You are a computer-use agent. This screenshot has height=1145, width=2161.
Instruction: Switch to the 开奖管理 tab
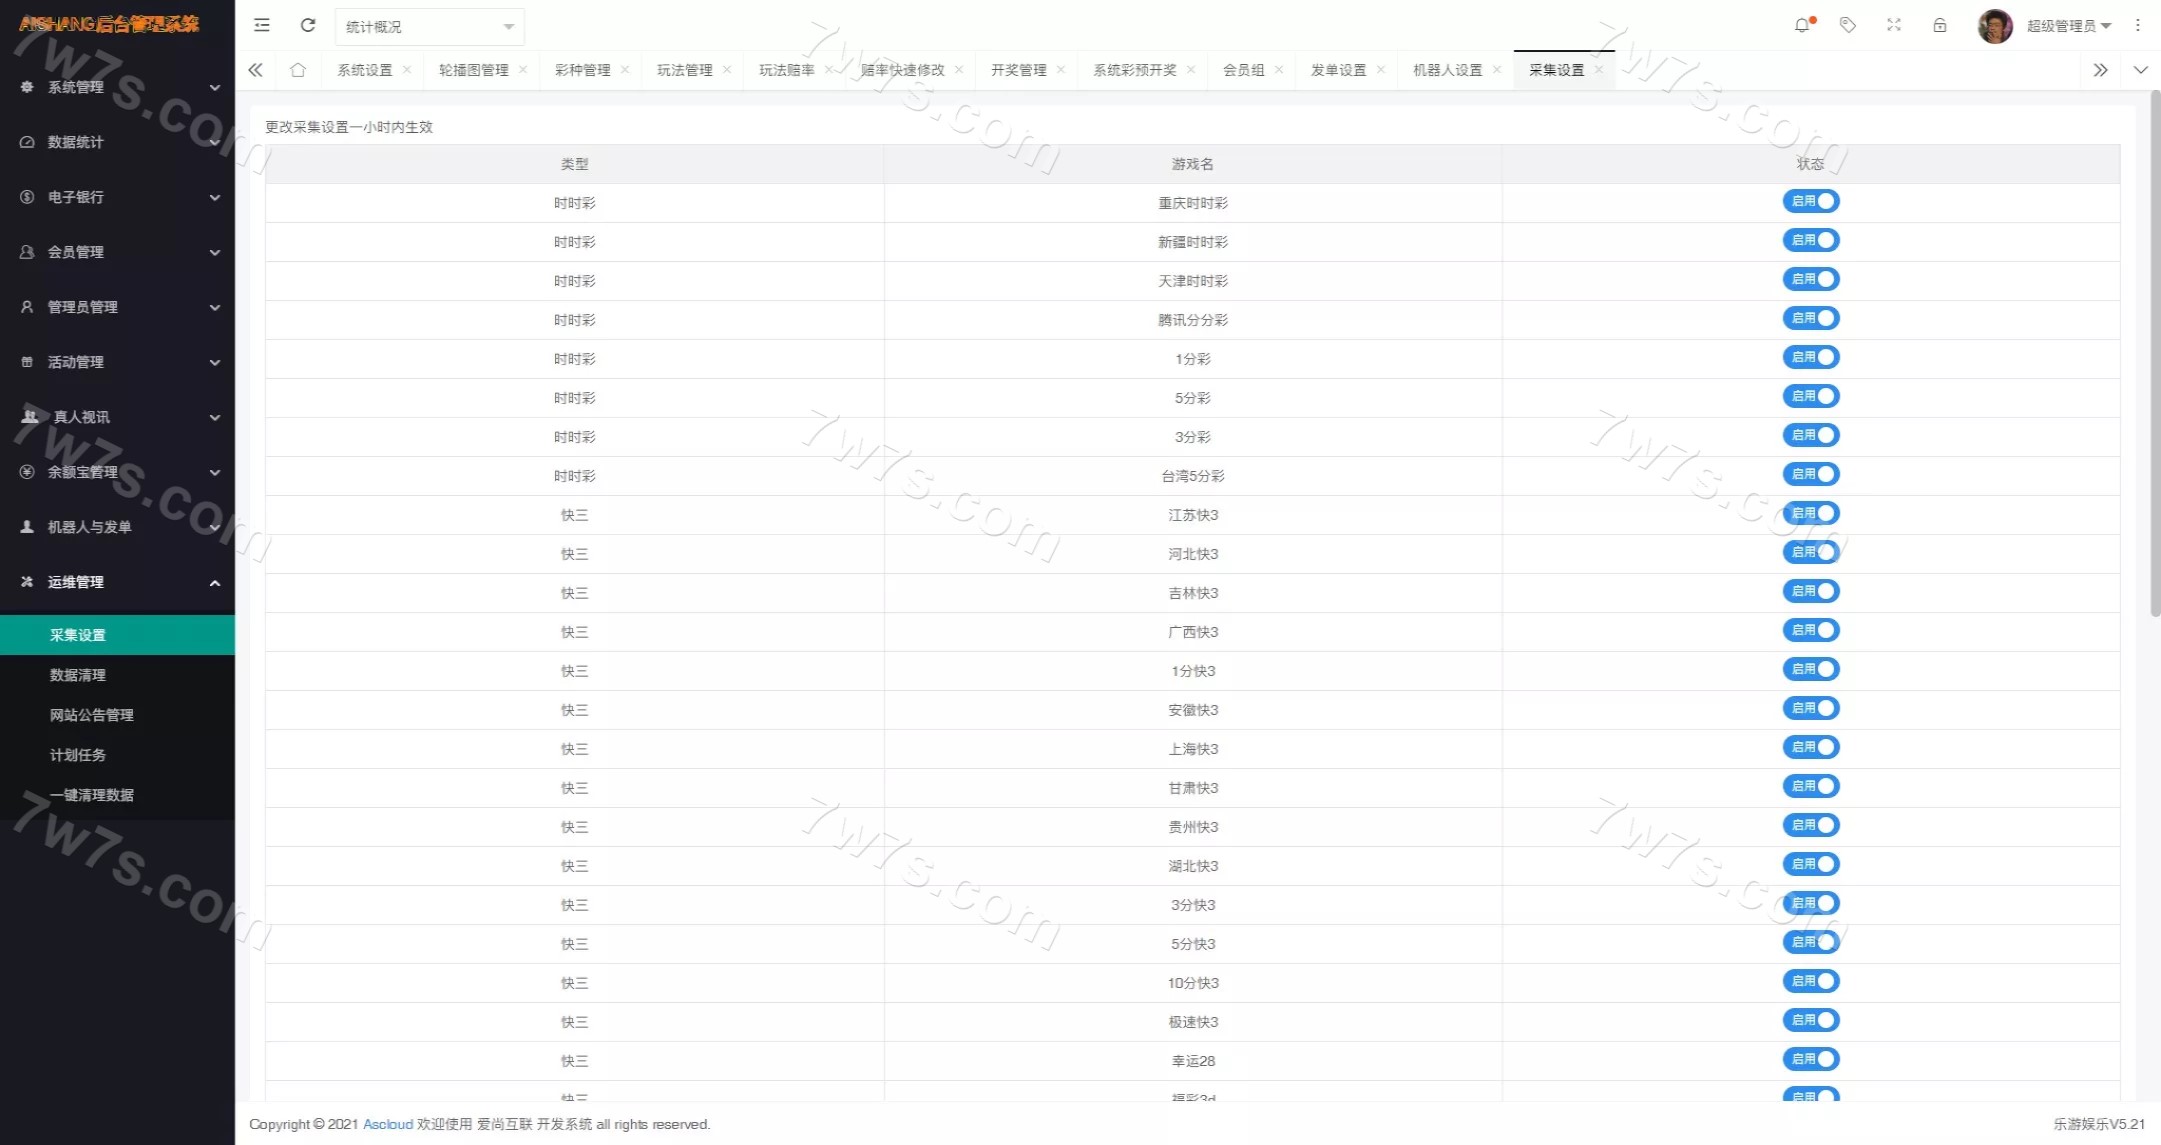click(x=1018, y=70)
